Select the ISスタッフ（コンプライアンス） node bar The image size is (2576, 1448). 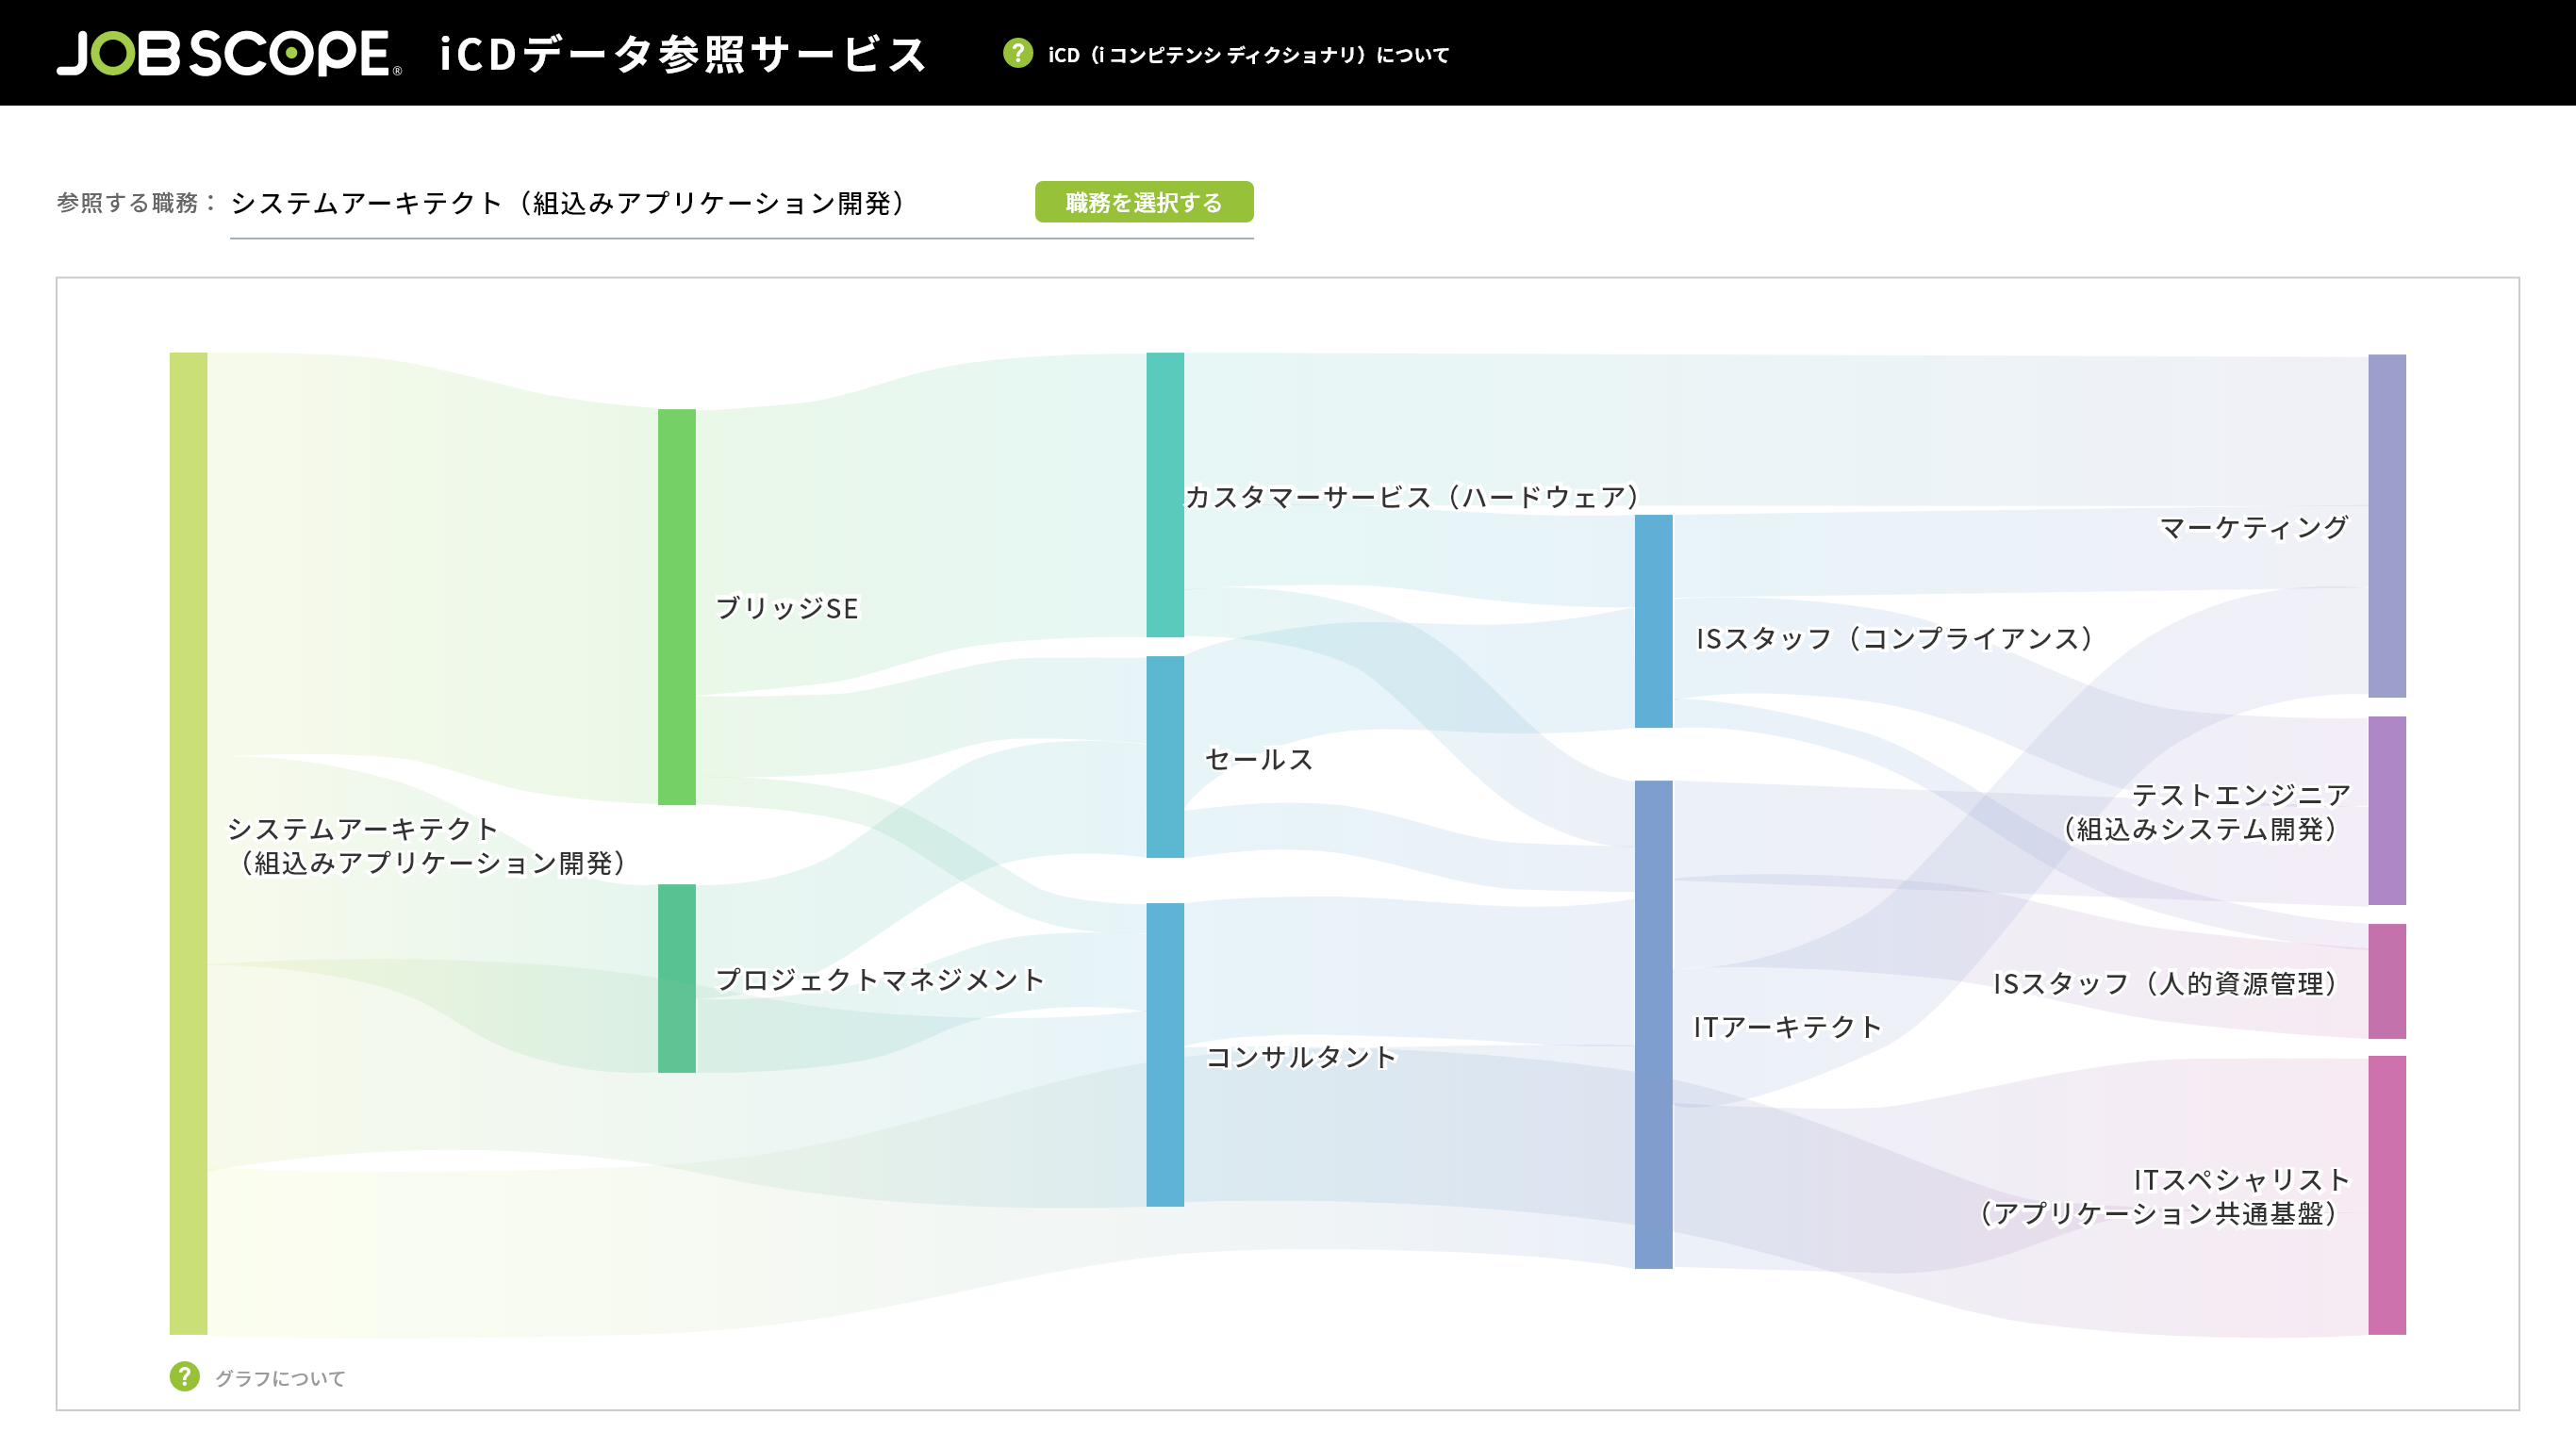tap(1653, 621)
